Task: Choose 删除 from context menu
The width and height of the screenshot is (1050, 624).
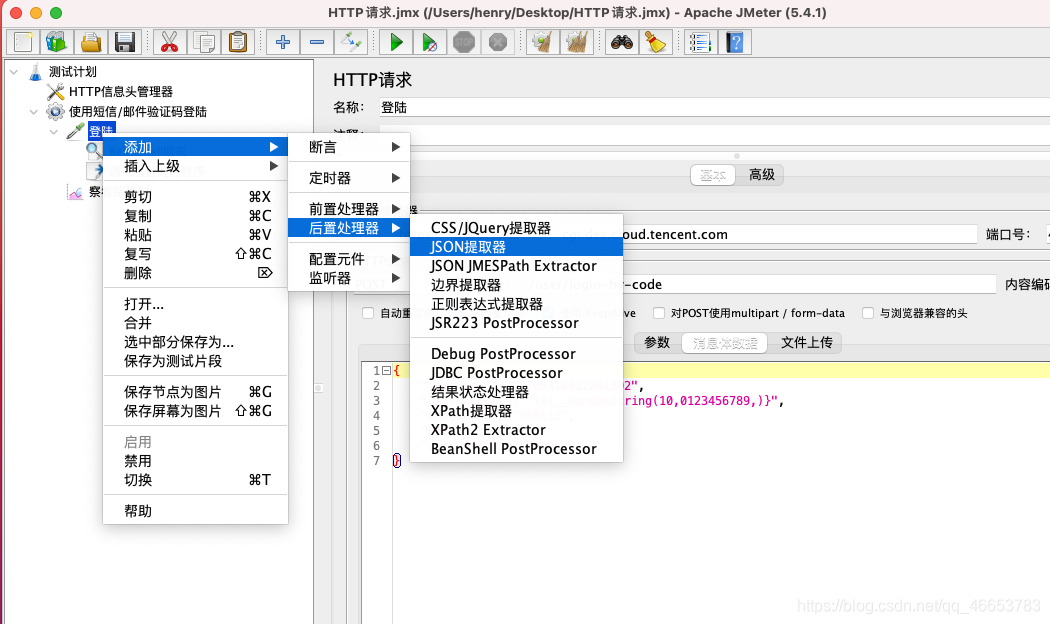Action: tap(196, 273)
